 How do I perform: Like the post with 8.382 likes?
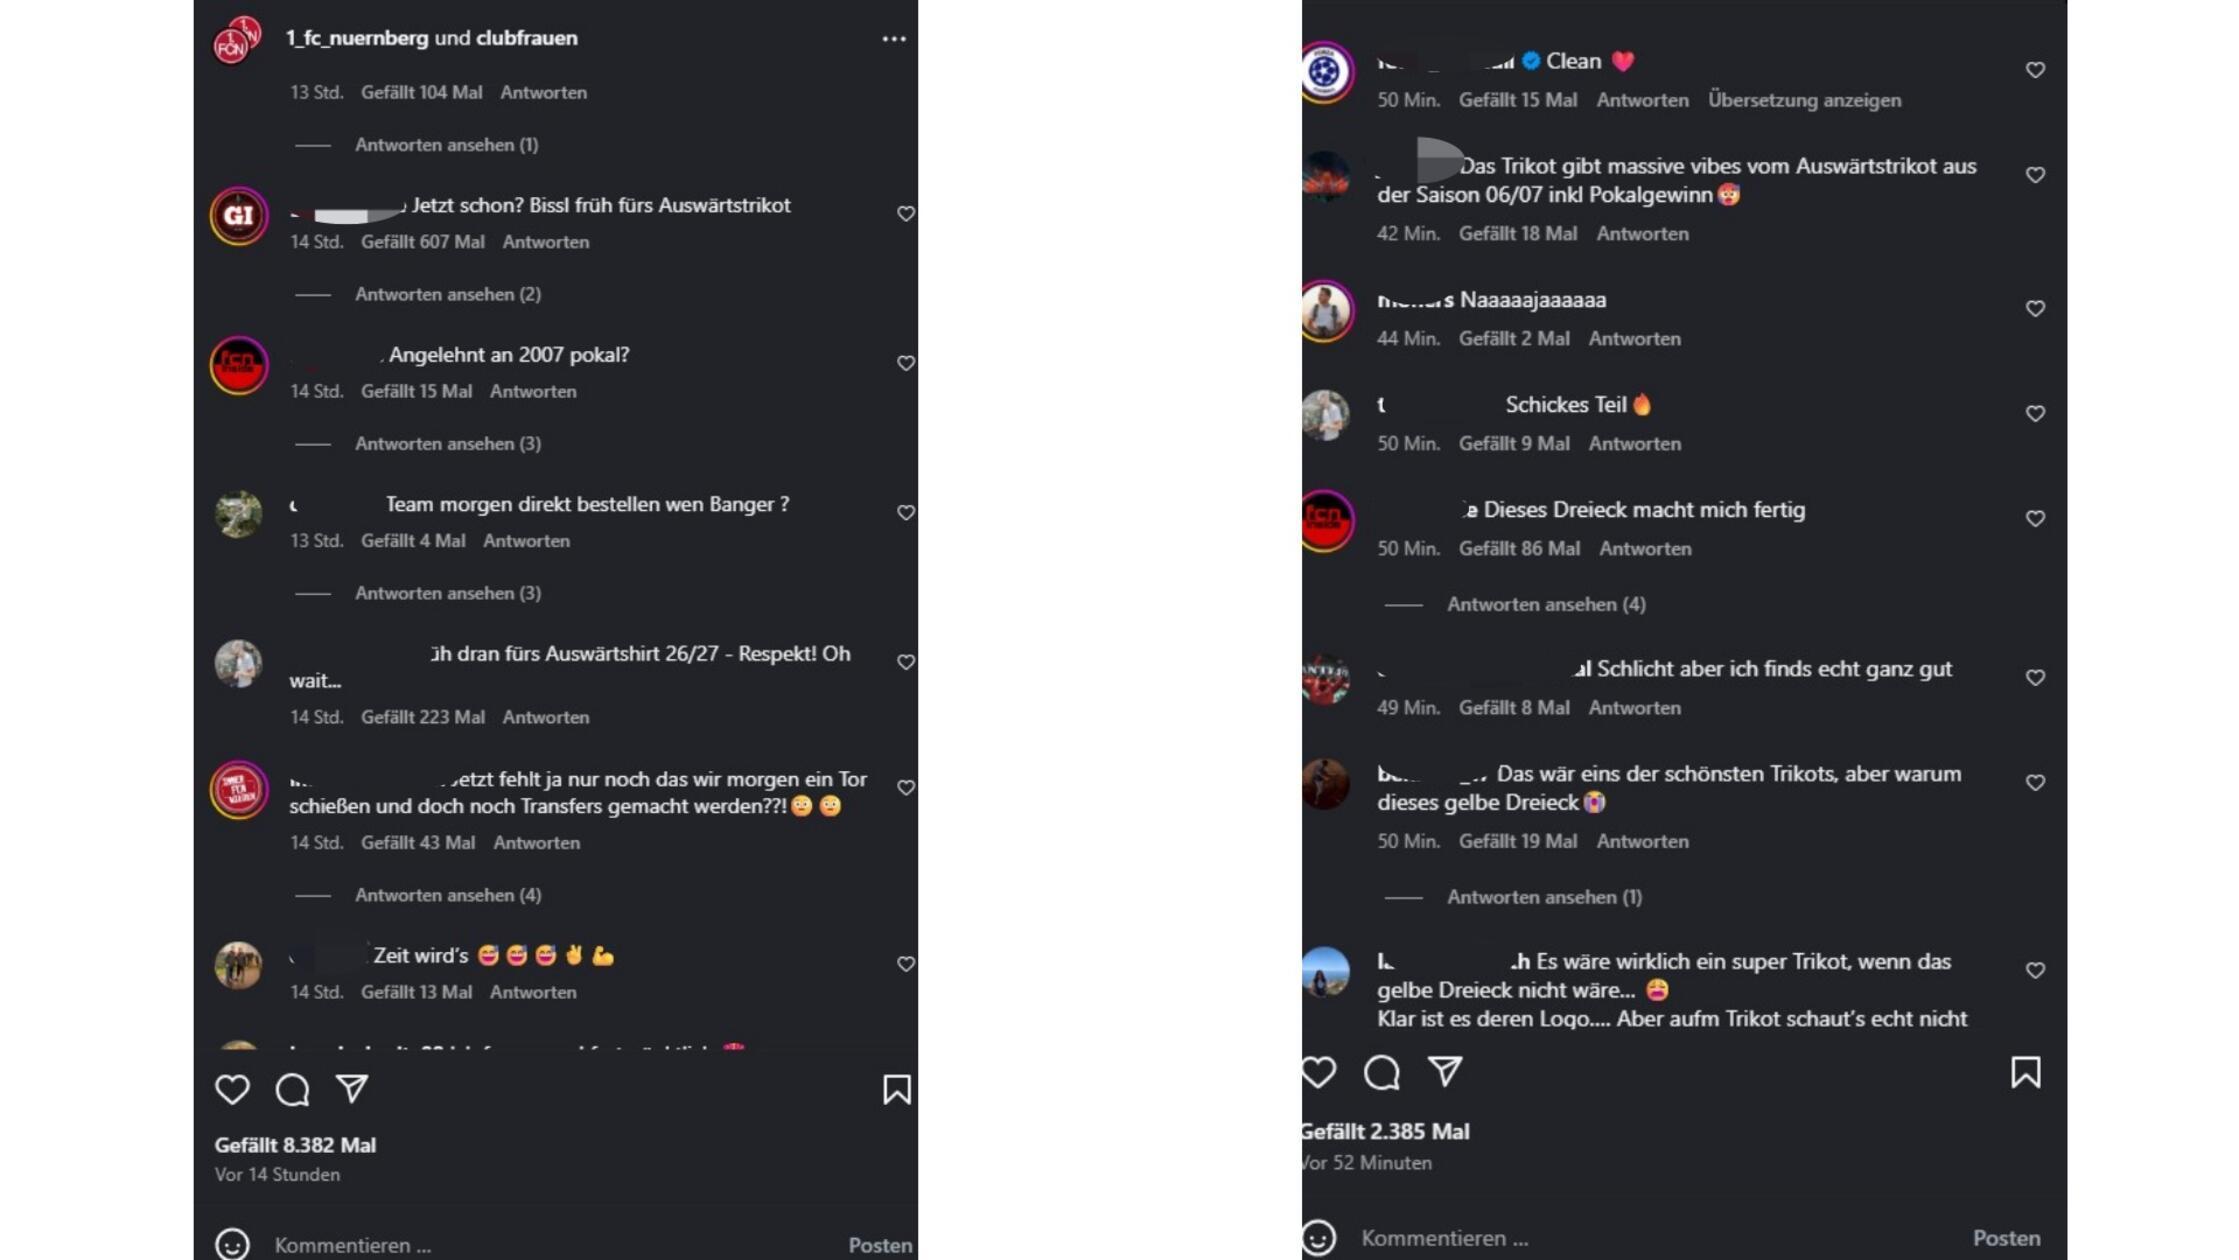[232, 1089]
